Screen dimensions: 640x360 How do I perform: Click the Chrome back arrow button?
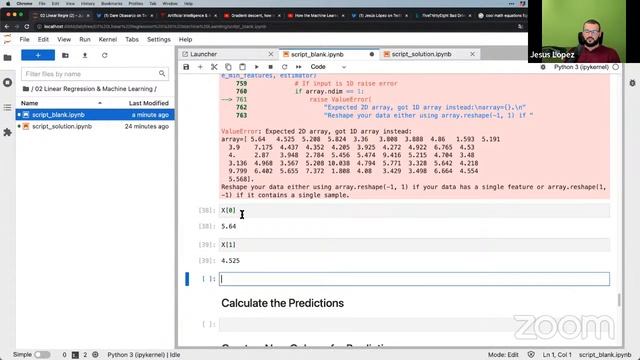tap(7, 27)
